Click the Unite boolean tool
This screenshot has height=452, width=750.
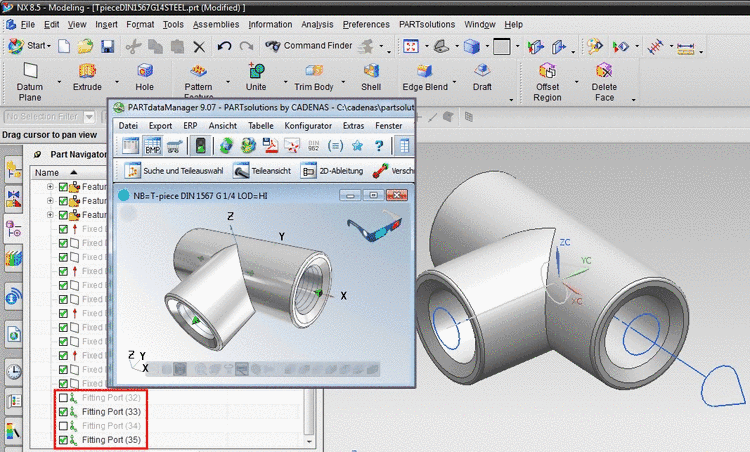pos(256,77)
